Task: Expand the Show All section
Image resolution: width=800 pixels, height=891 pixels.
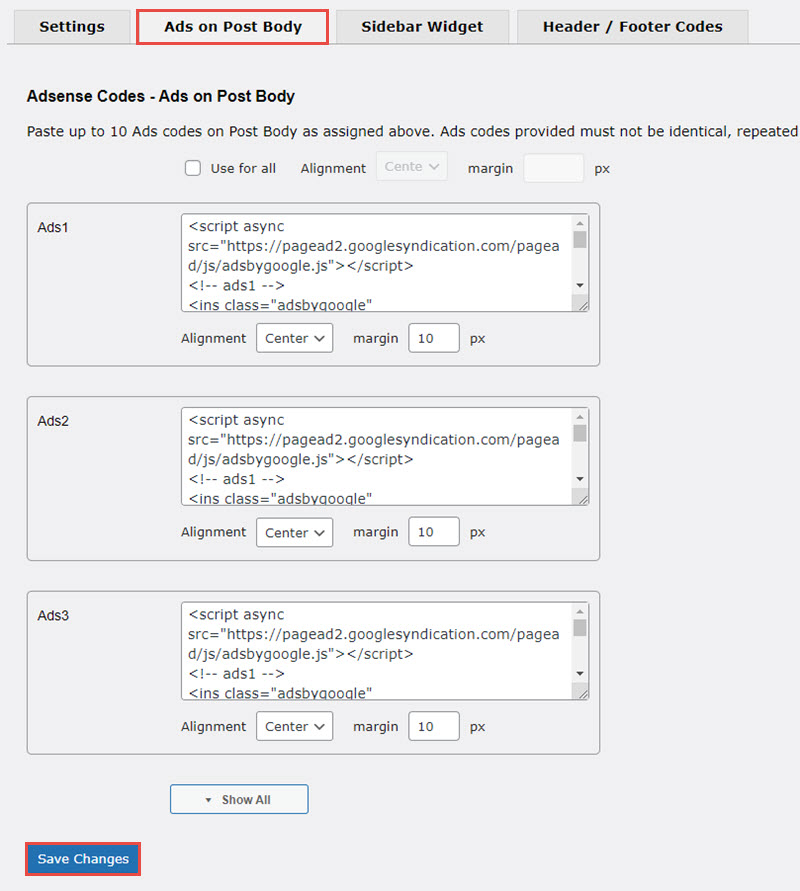Action: (x=239, y=799)
